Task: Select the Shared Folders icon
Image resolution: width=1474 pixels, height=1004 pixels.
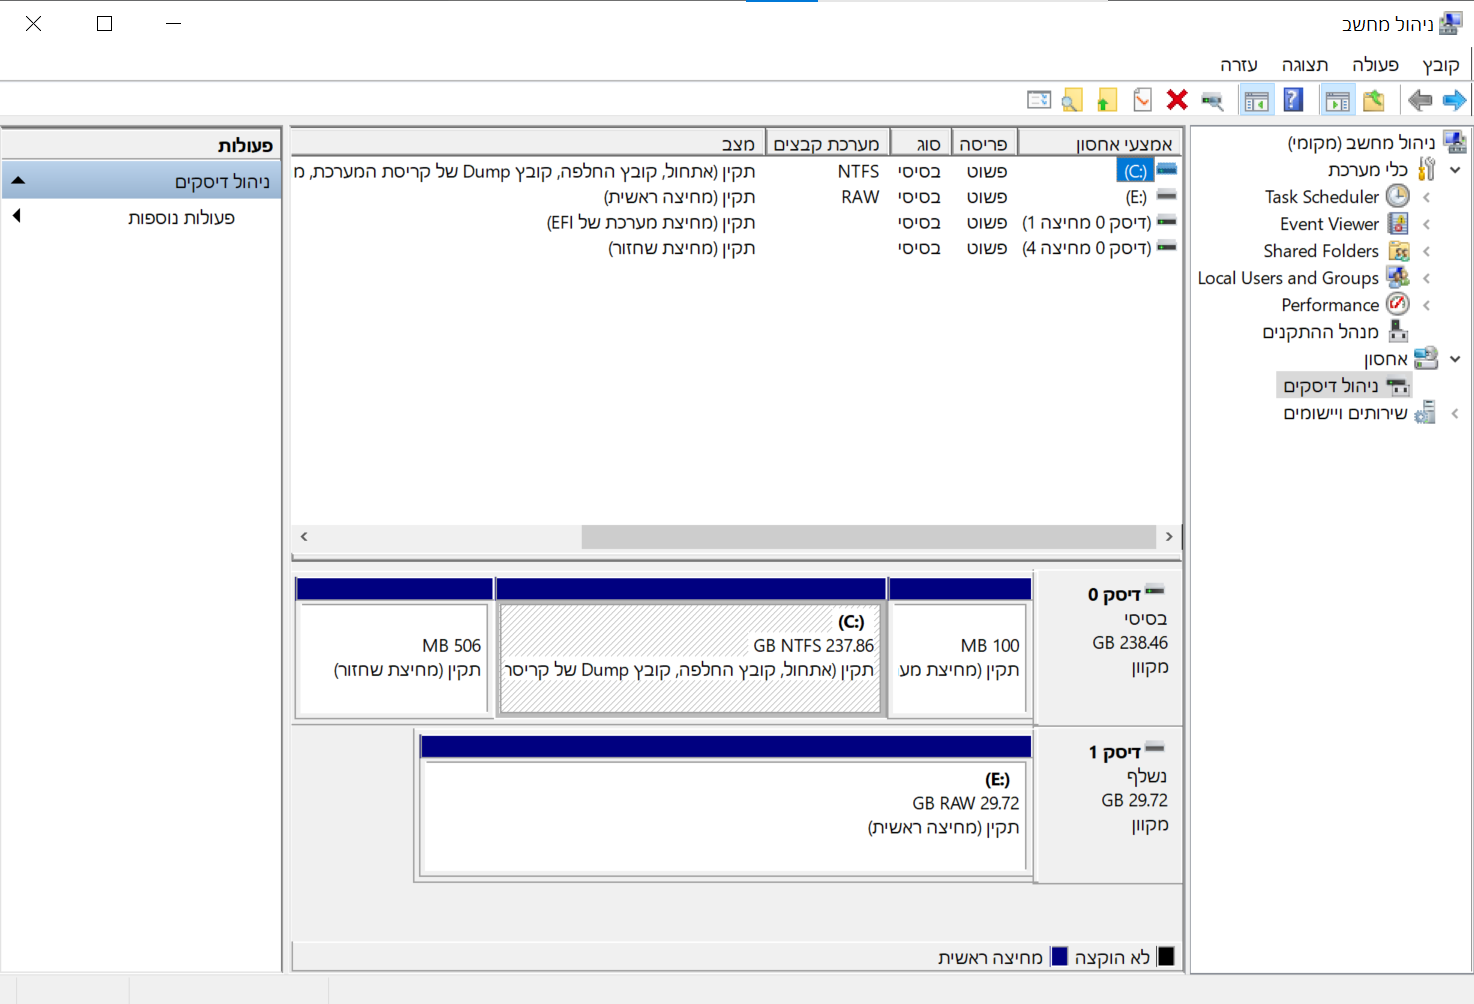Action: tap(1398, 251)
